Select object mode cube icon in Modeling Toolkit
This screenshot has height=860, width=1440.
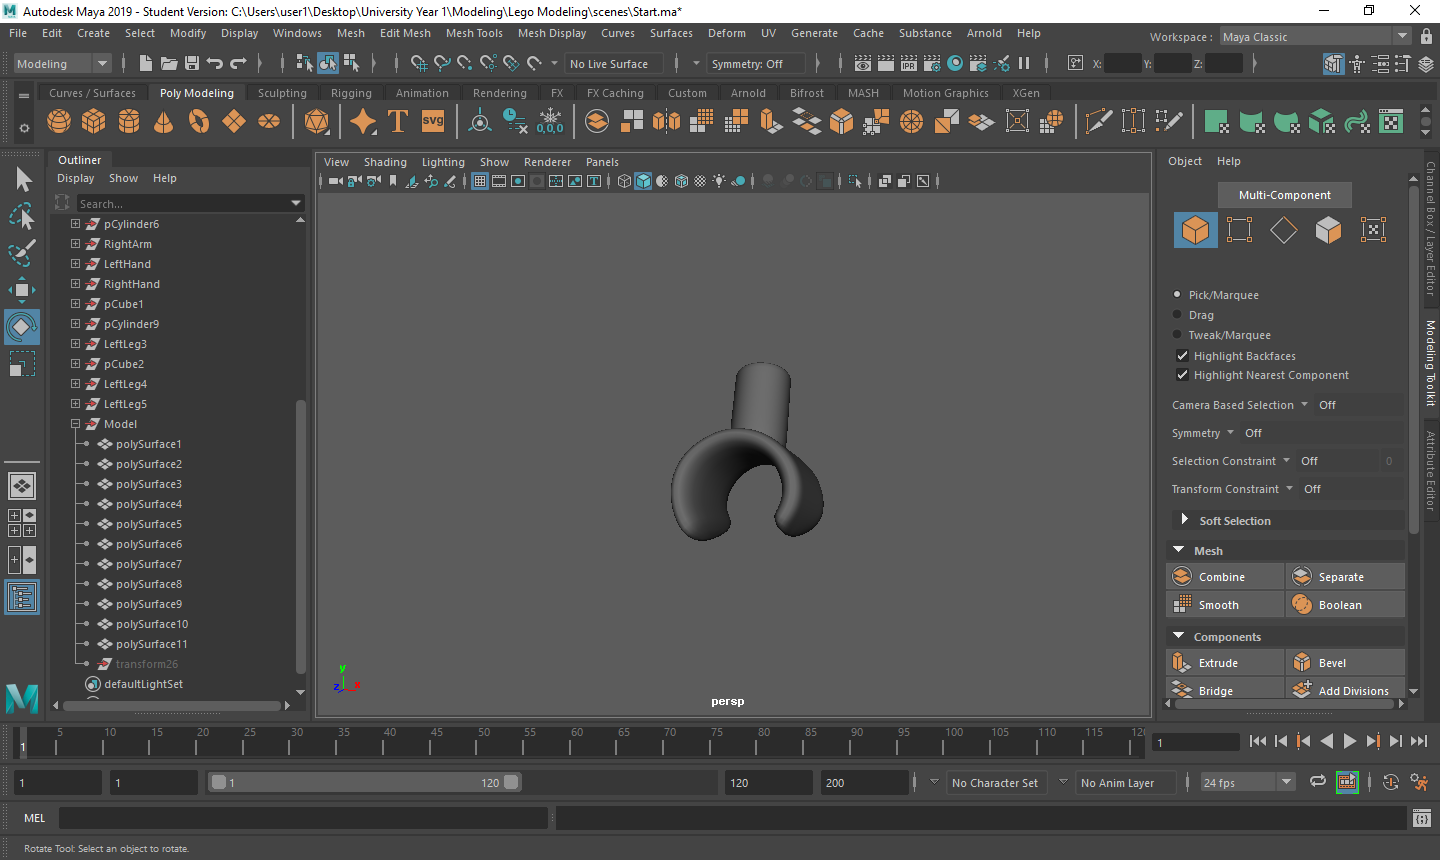(1195, 230)
